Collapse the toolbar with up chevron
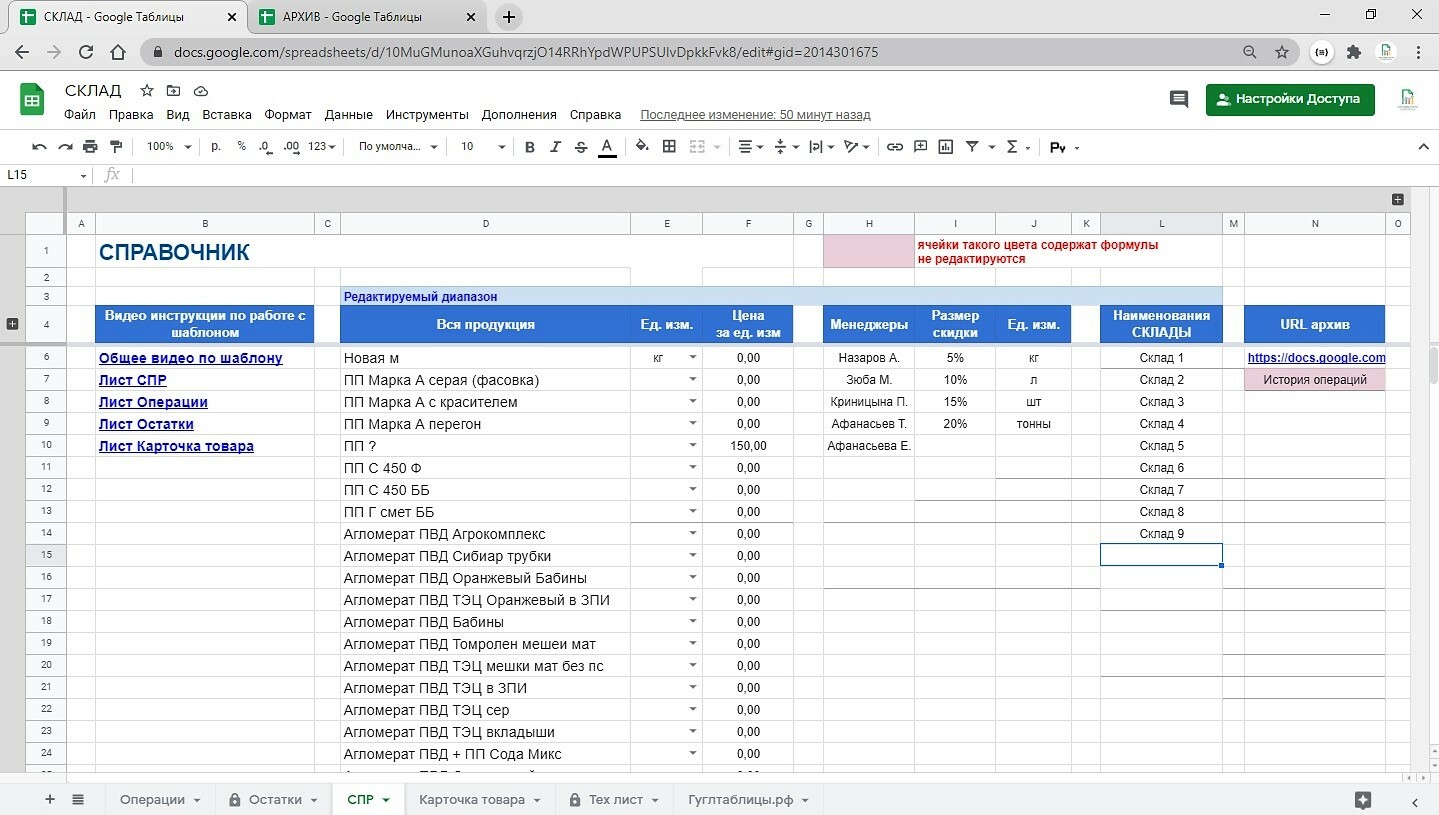The width and height of the screenshot is (1439, 815). (x=1423, y=147)
